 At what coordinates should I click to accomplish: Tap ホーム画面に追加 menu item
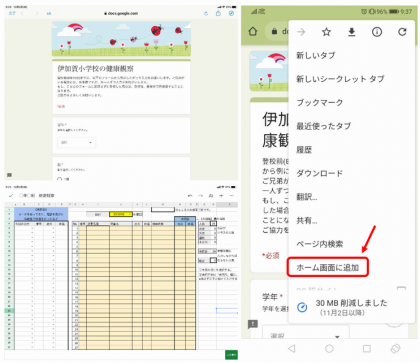tap(328, 267)
